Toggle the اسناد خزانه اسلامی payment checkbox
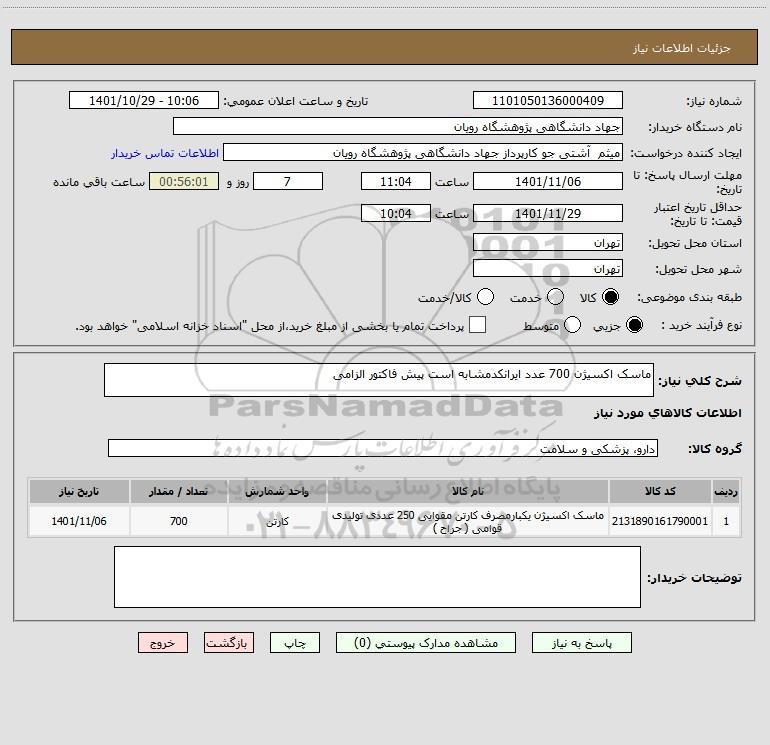The width and height of the screenshot is (770, 745). click(477, 325)
